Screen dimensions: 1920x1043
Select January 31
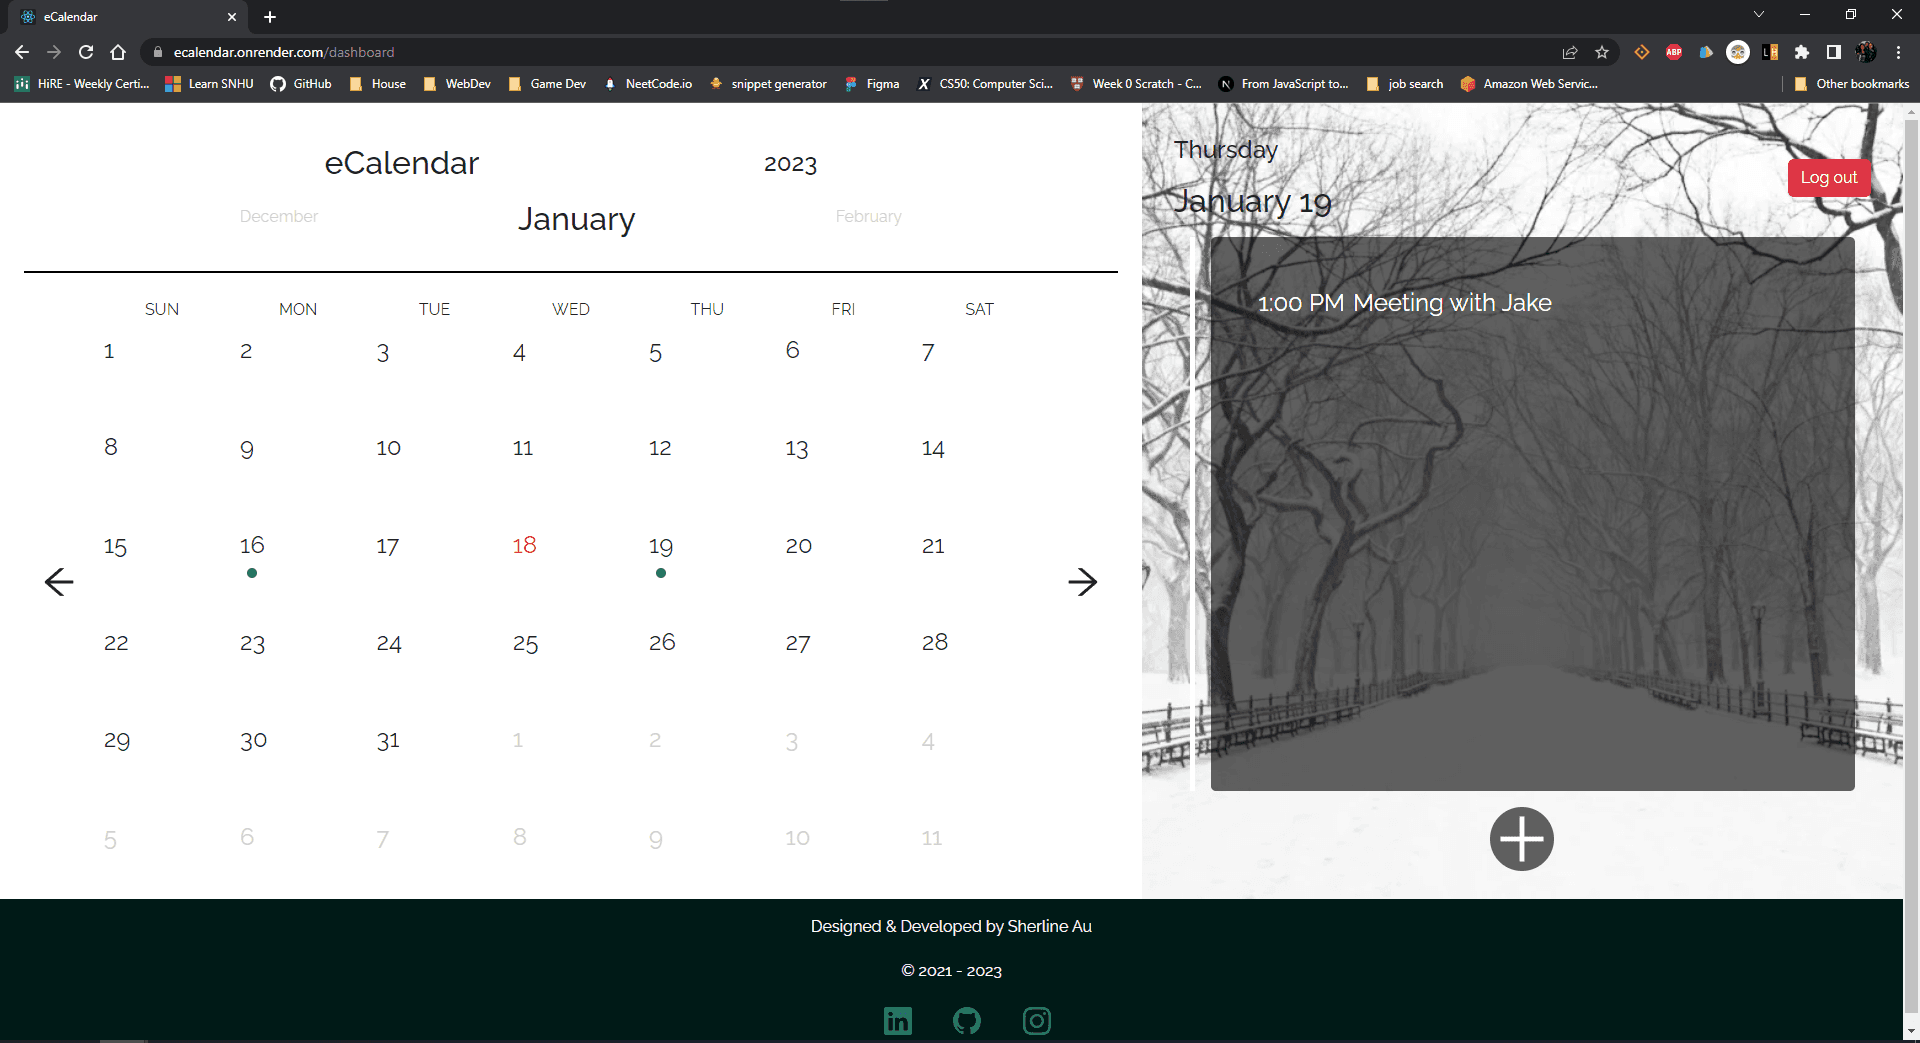(x=388, y=741)
